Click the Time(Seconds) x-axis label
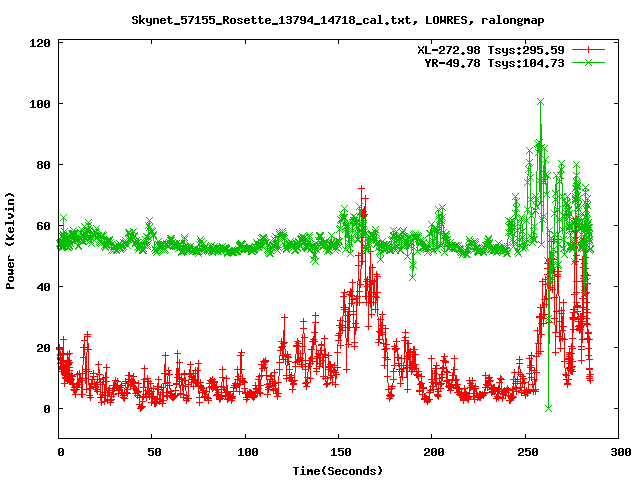Viewport: 640px width, 480px height. [338, 471]
